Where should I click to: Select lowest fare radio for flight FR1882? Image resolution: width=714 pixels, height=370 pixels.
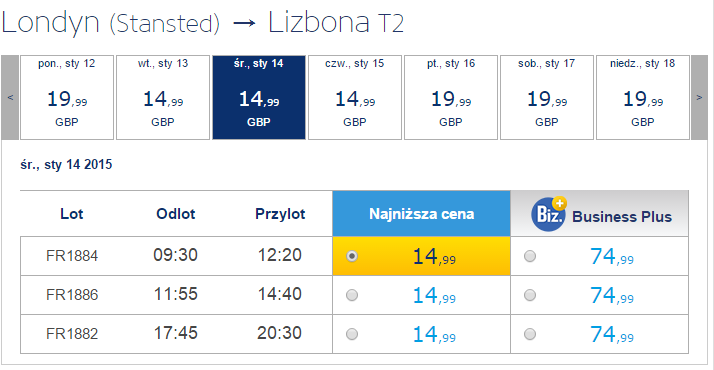pyautogui.click(x=352, y=335)
